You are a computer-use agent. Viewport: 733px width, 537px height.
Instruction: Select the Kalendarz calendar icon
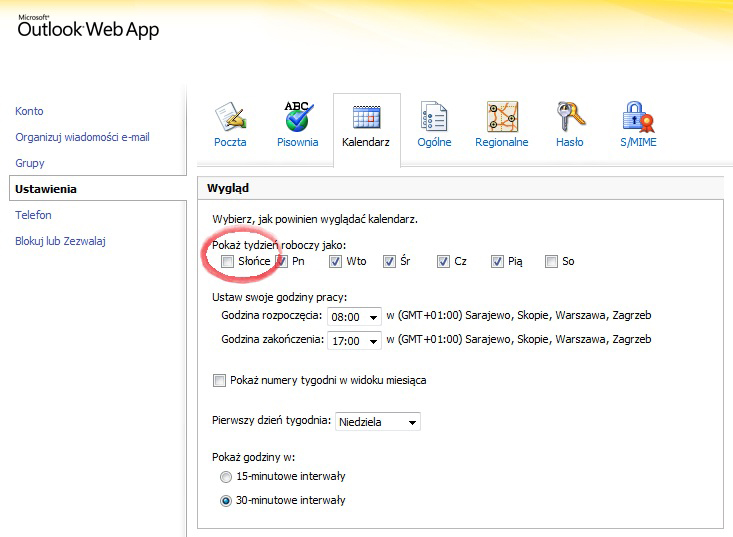[x=366, y=118]
